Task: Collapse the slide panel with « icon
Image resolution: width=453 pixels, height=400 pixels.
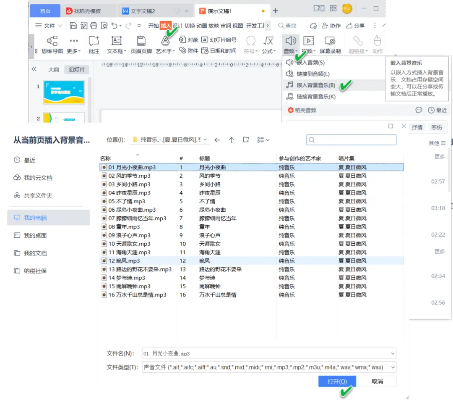Action: click(x=34, y=69)
